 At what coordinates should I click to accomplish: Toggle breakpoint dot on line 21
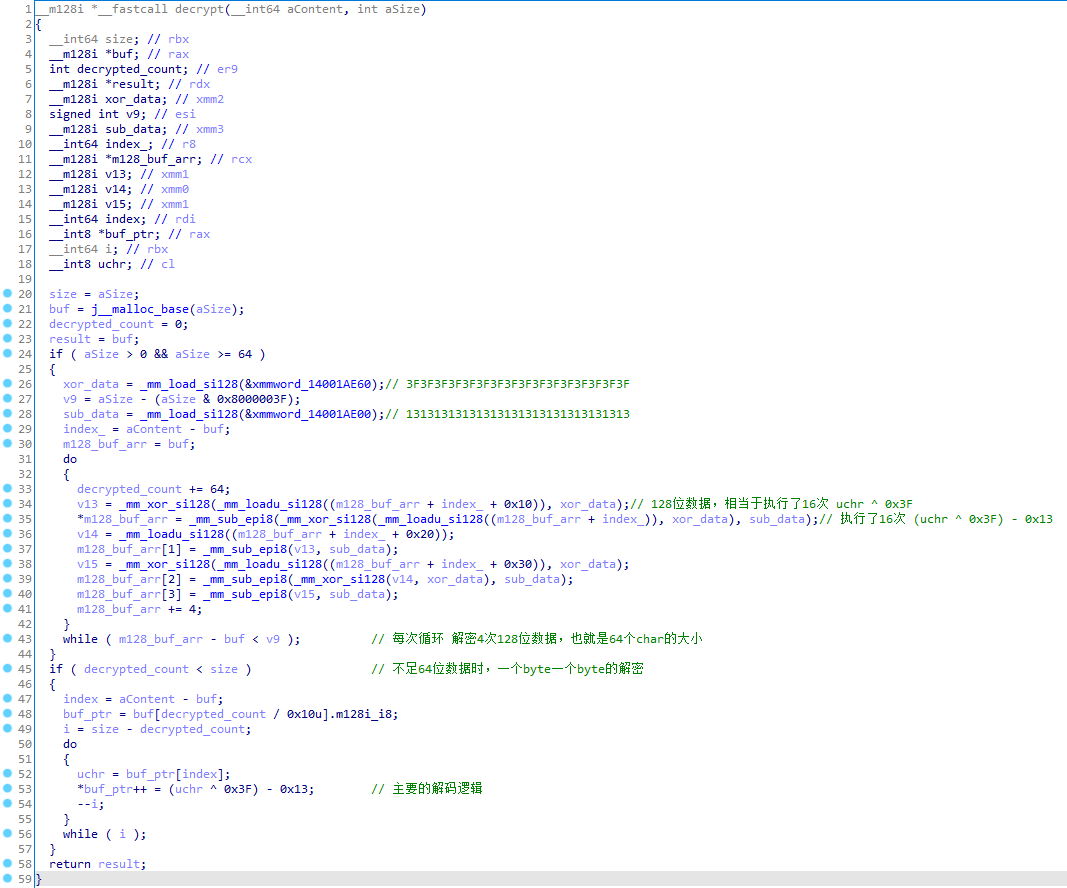pyautogui.click(x=7, y=308)
